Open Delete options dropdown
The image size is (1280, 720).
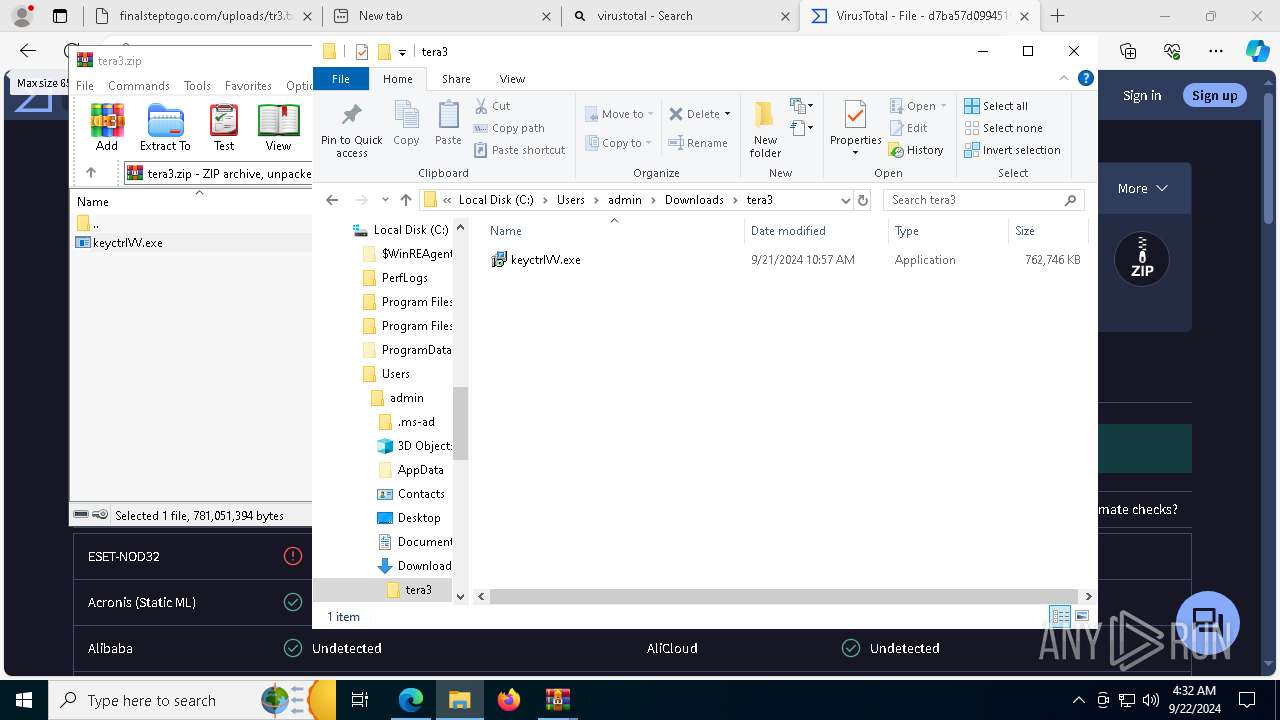pos(727,114)
